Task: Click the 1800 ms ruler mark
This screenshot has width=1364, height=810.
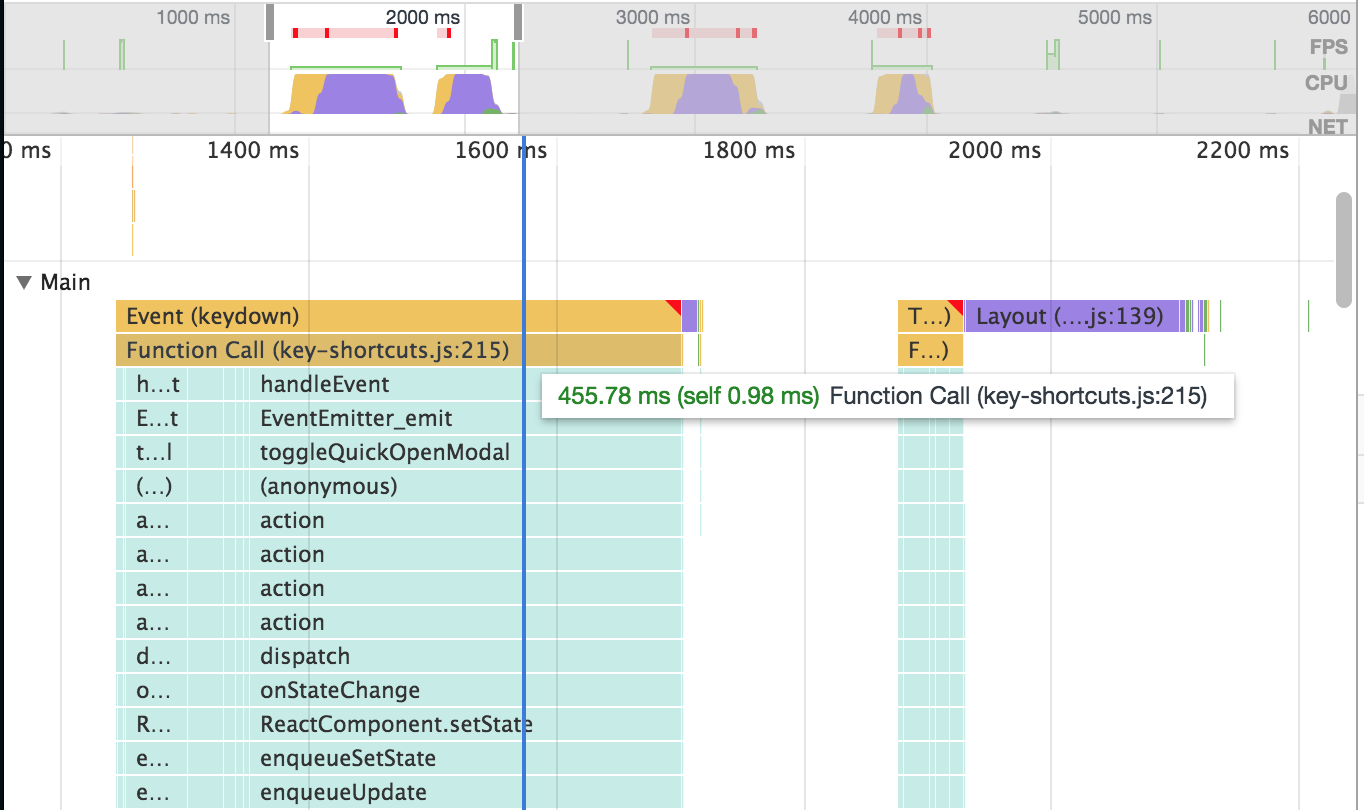Action: coord(749,150)
